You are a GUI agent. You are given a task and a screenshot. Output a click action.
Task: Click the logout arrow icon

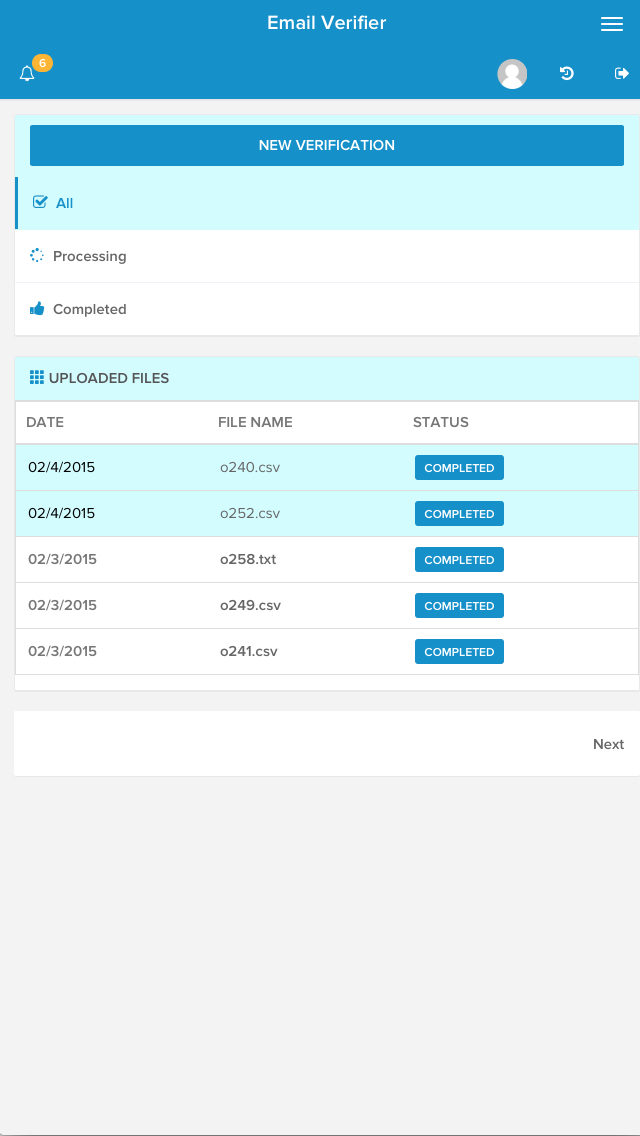pos(621,73)
